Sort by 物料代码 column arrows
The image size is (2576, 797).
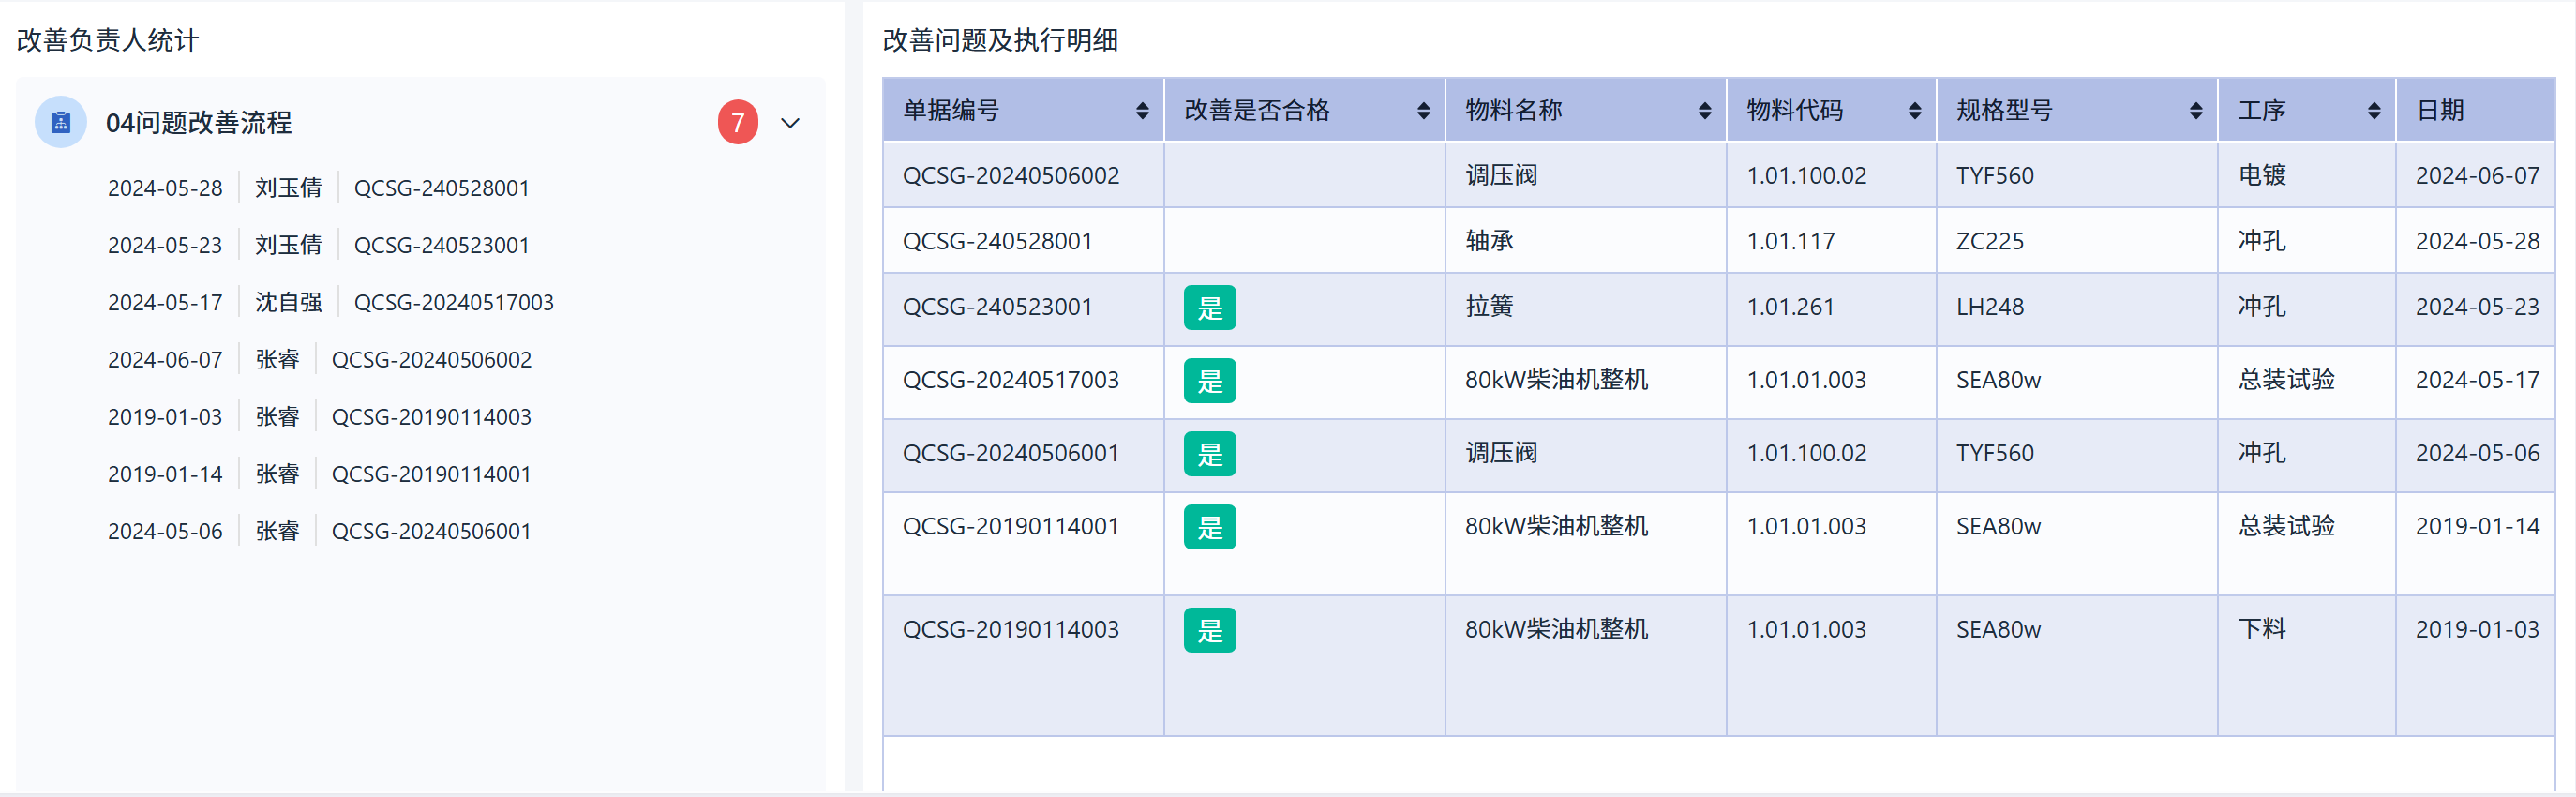1914,111
